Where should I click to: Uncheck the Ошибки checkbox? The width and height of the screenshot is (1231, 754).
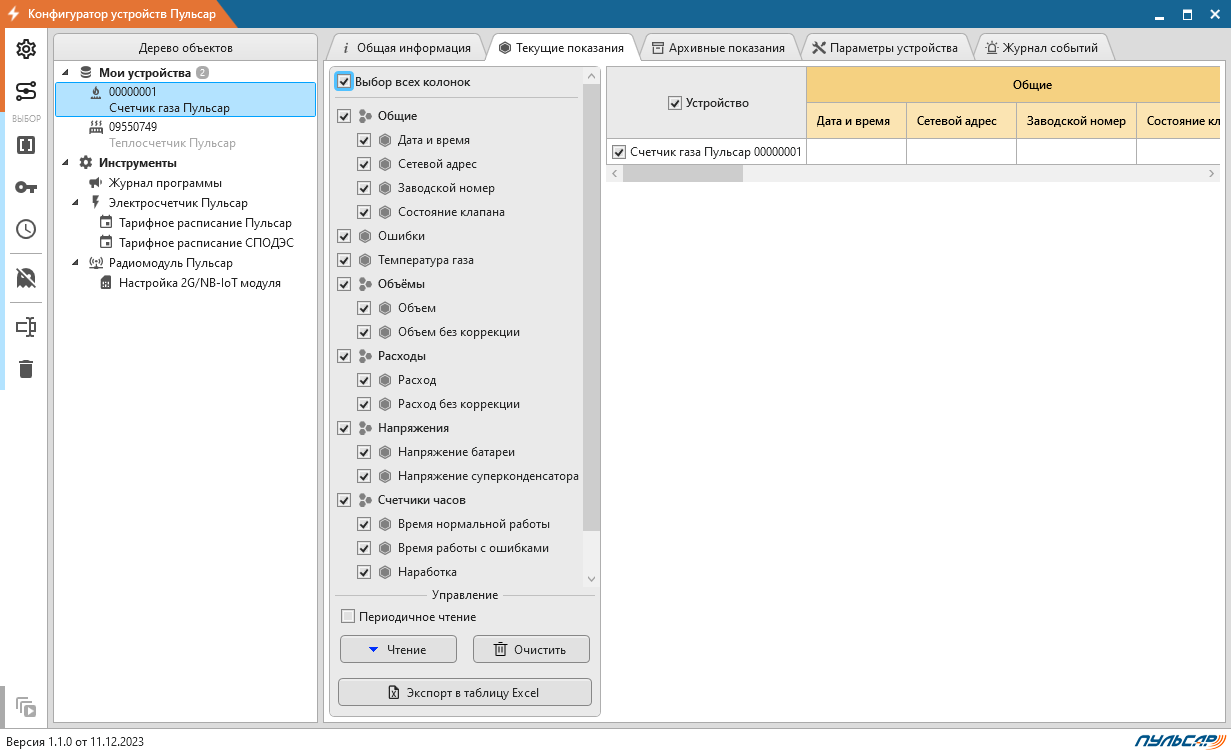(345, 236)
